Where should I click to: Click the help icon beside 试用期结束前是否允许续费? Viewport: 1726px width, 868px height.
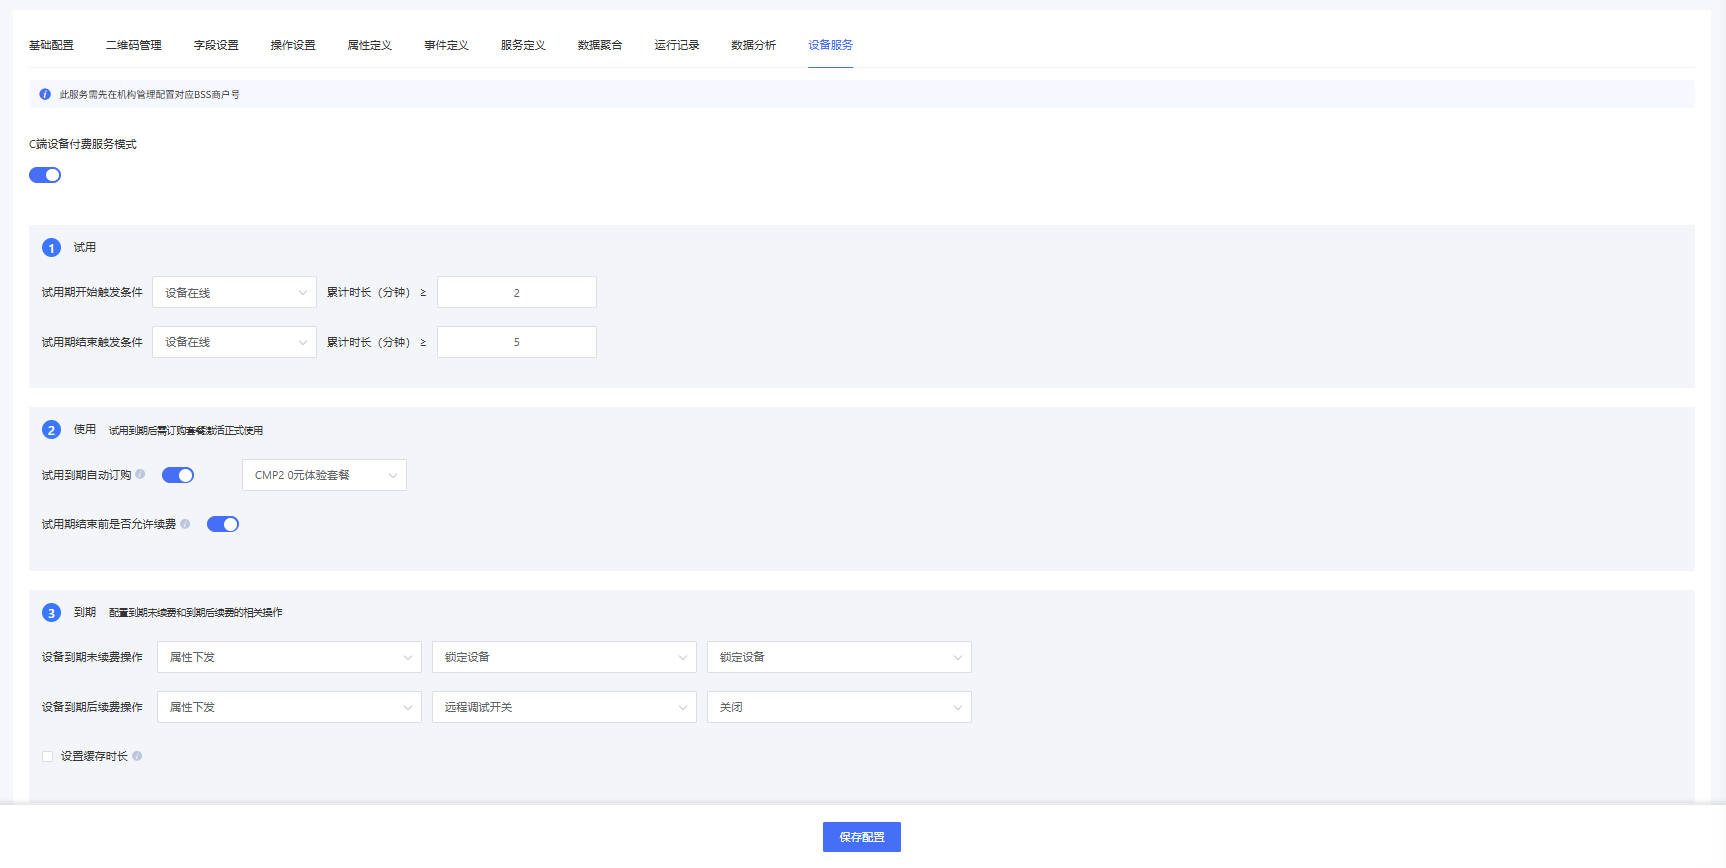pos(185,524)
